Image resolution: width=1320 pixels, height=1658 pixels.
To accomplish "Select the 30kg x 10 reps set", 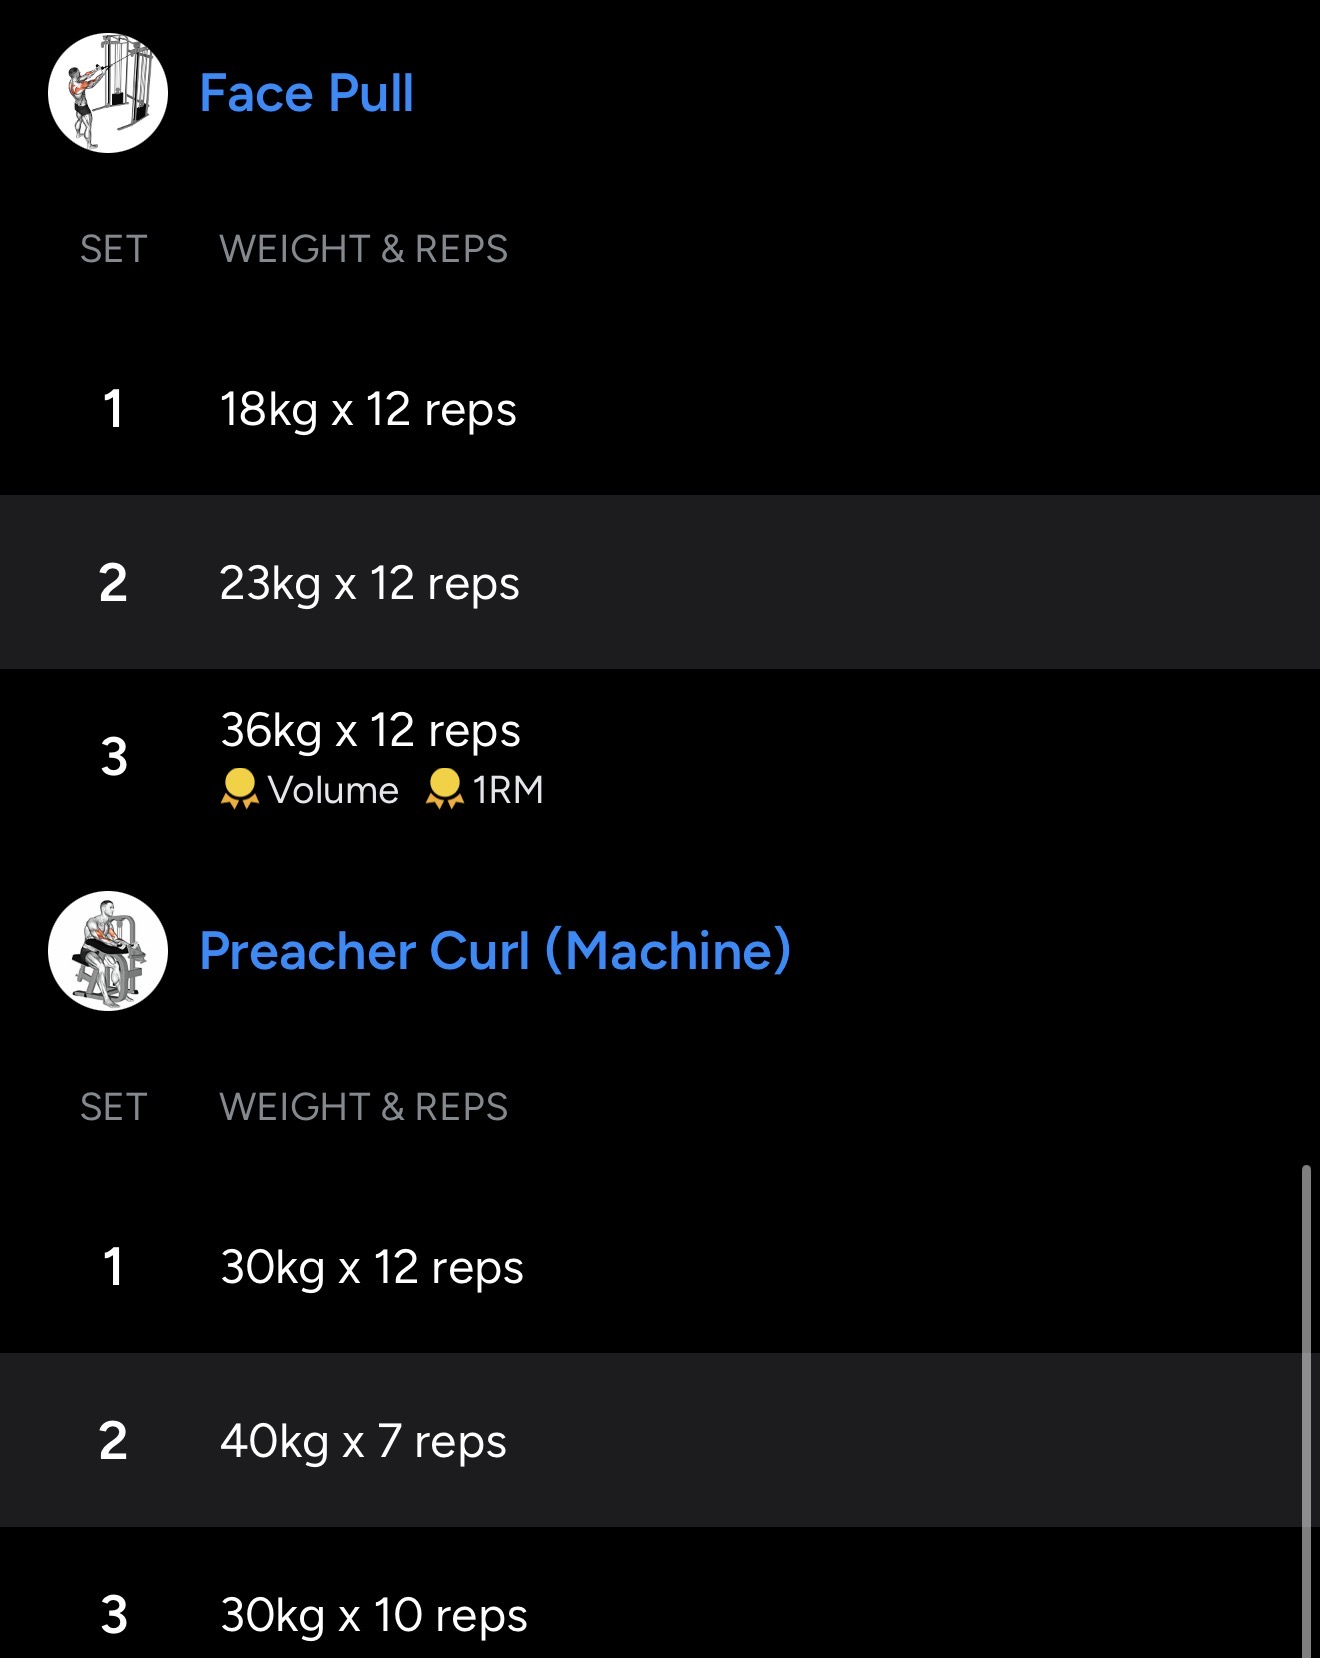I will [374, 1615].
